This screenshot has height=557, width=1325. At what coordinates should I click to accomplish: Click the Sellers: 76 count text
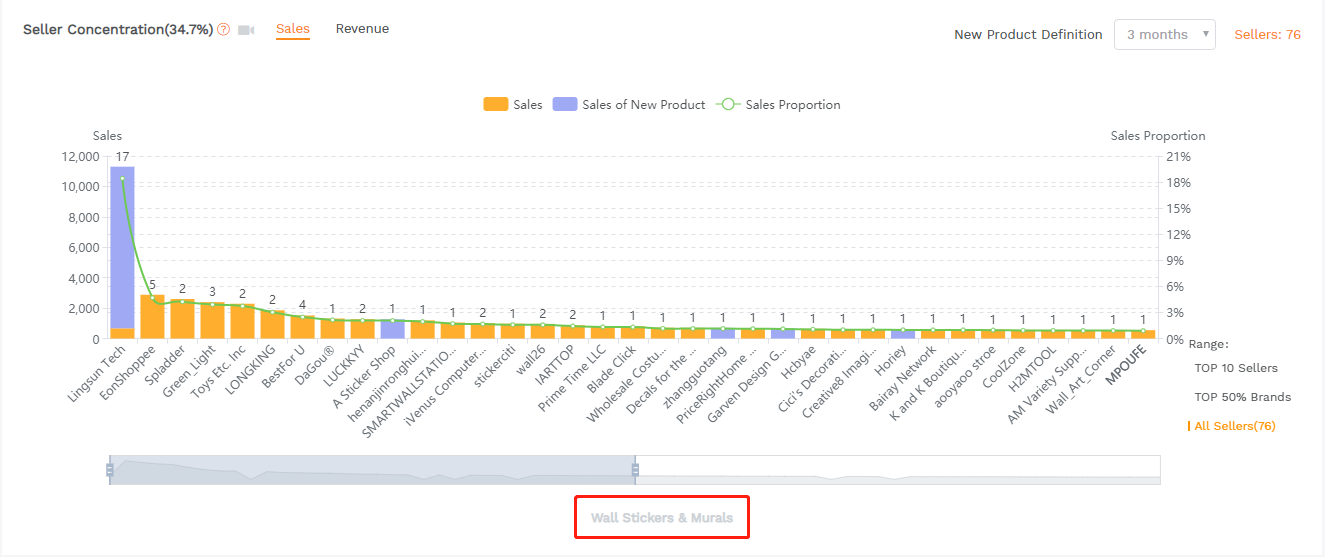pos(1267,34)
